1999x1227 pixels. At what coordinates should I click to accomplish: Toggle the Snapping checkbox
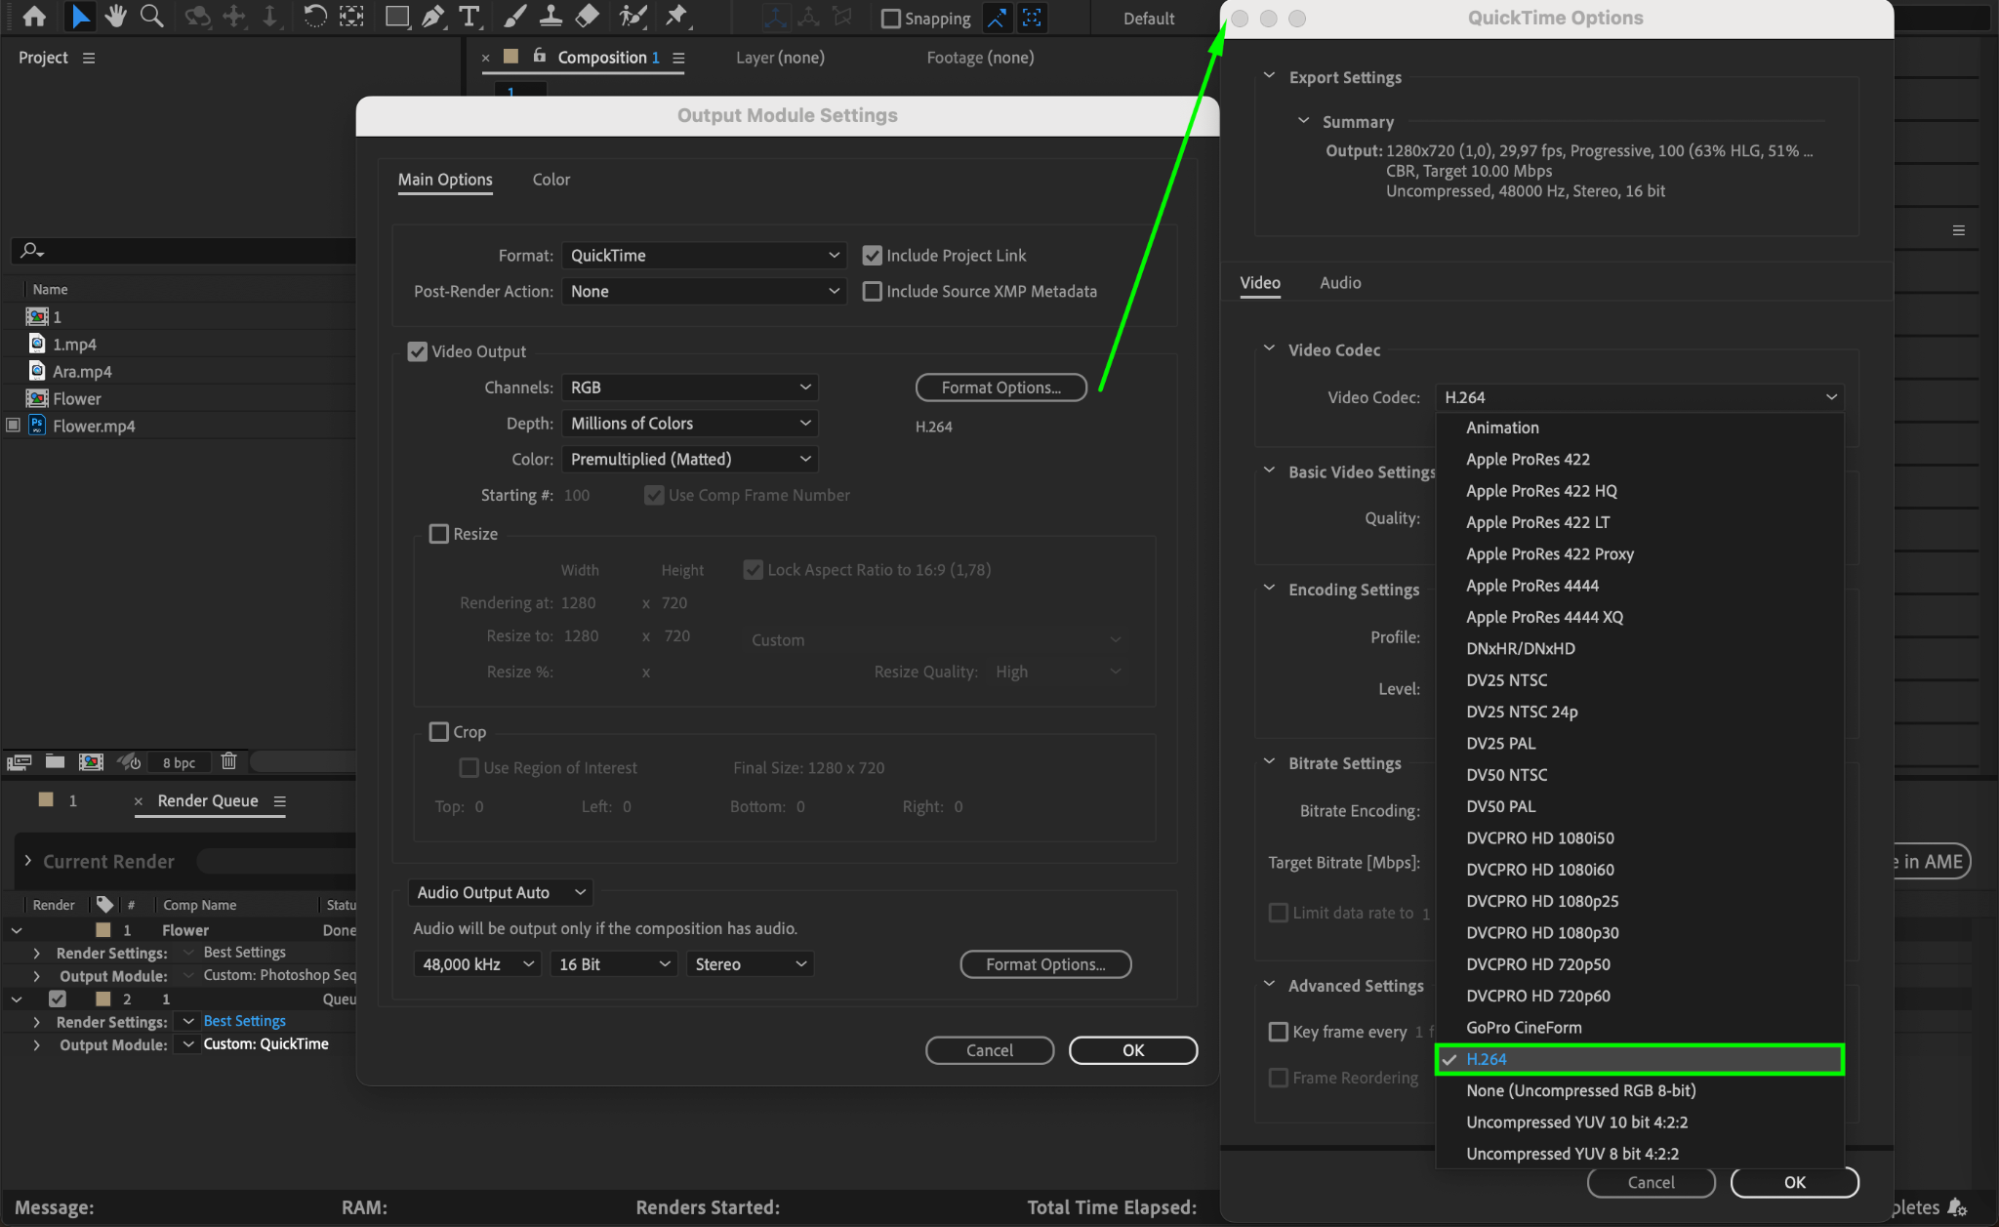pyautogui.click(x=890, y=18)
